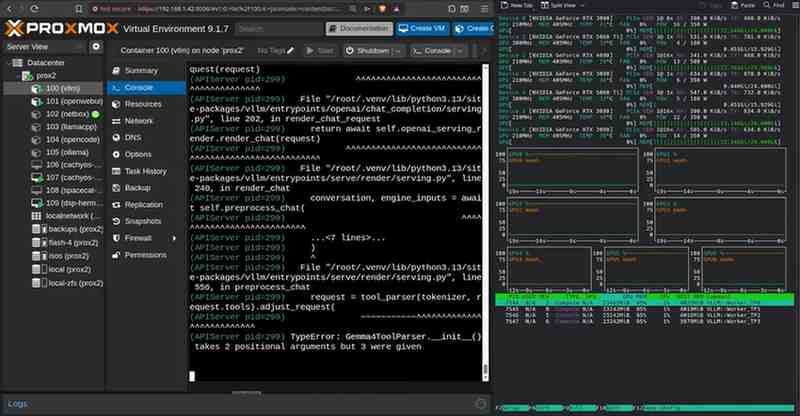Click the VM 107 monitor icon

point(36,178)
